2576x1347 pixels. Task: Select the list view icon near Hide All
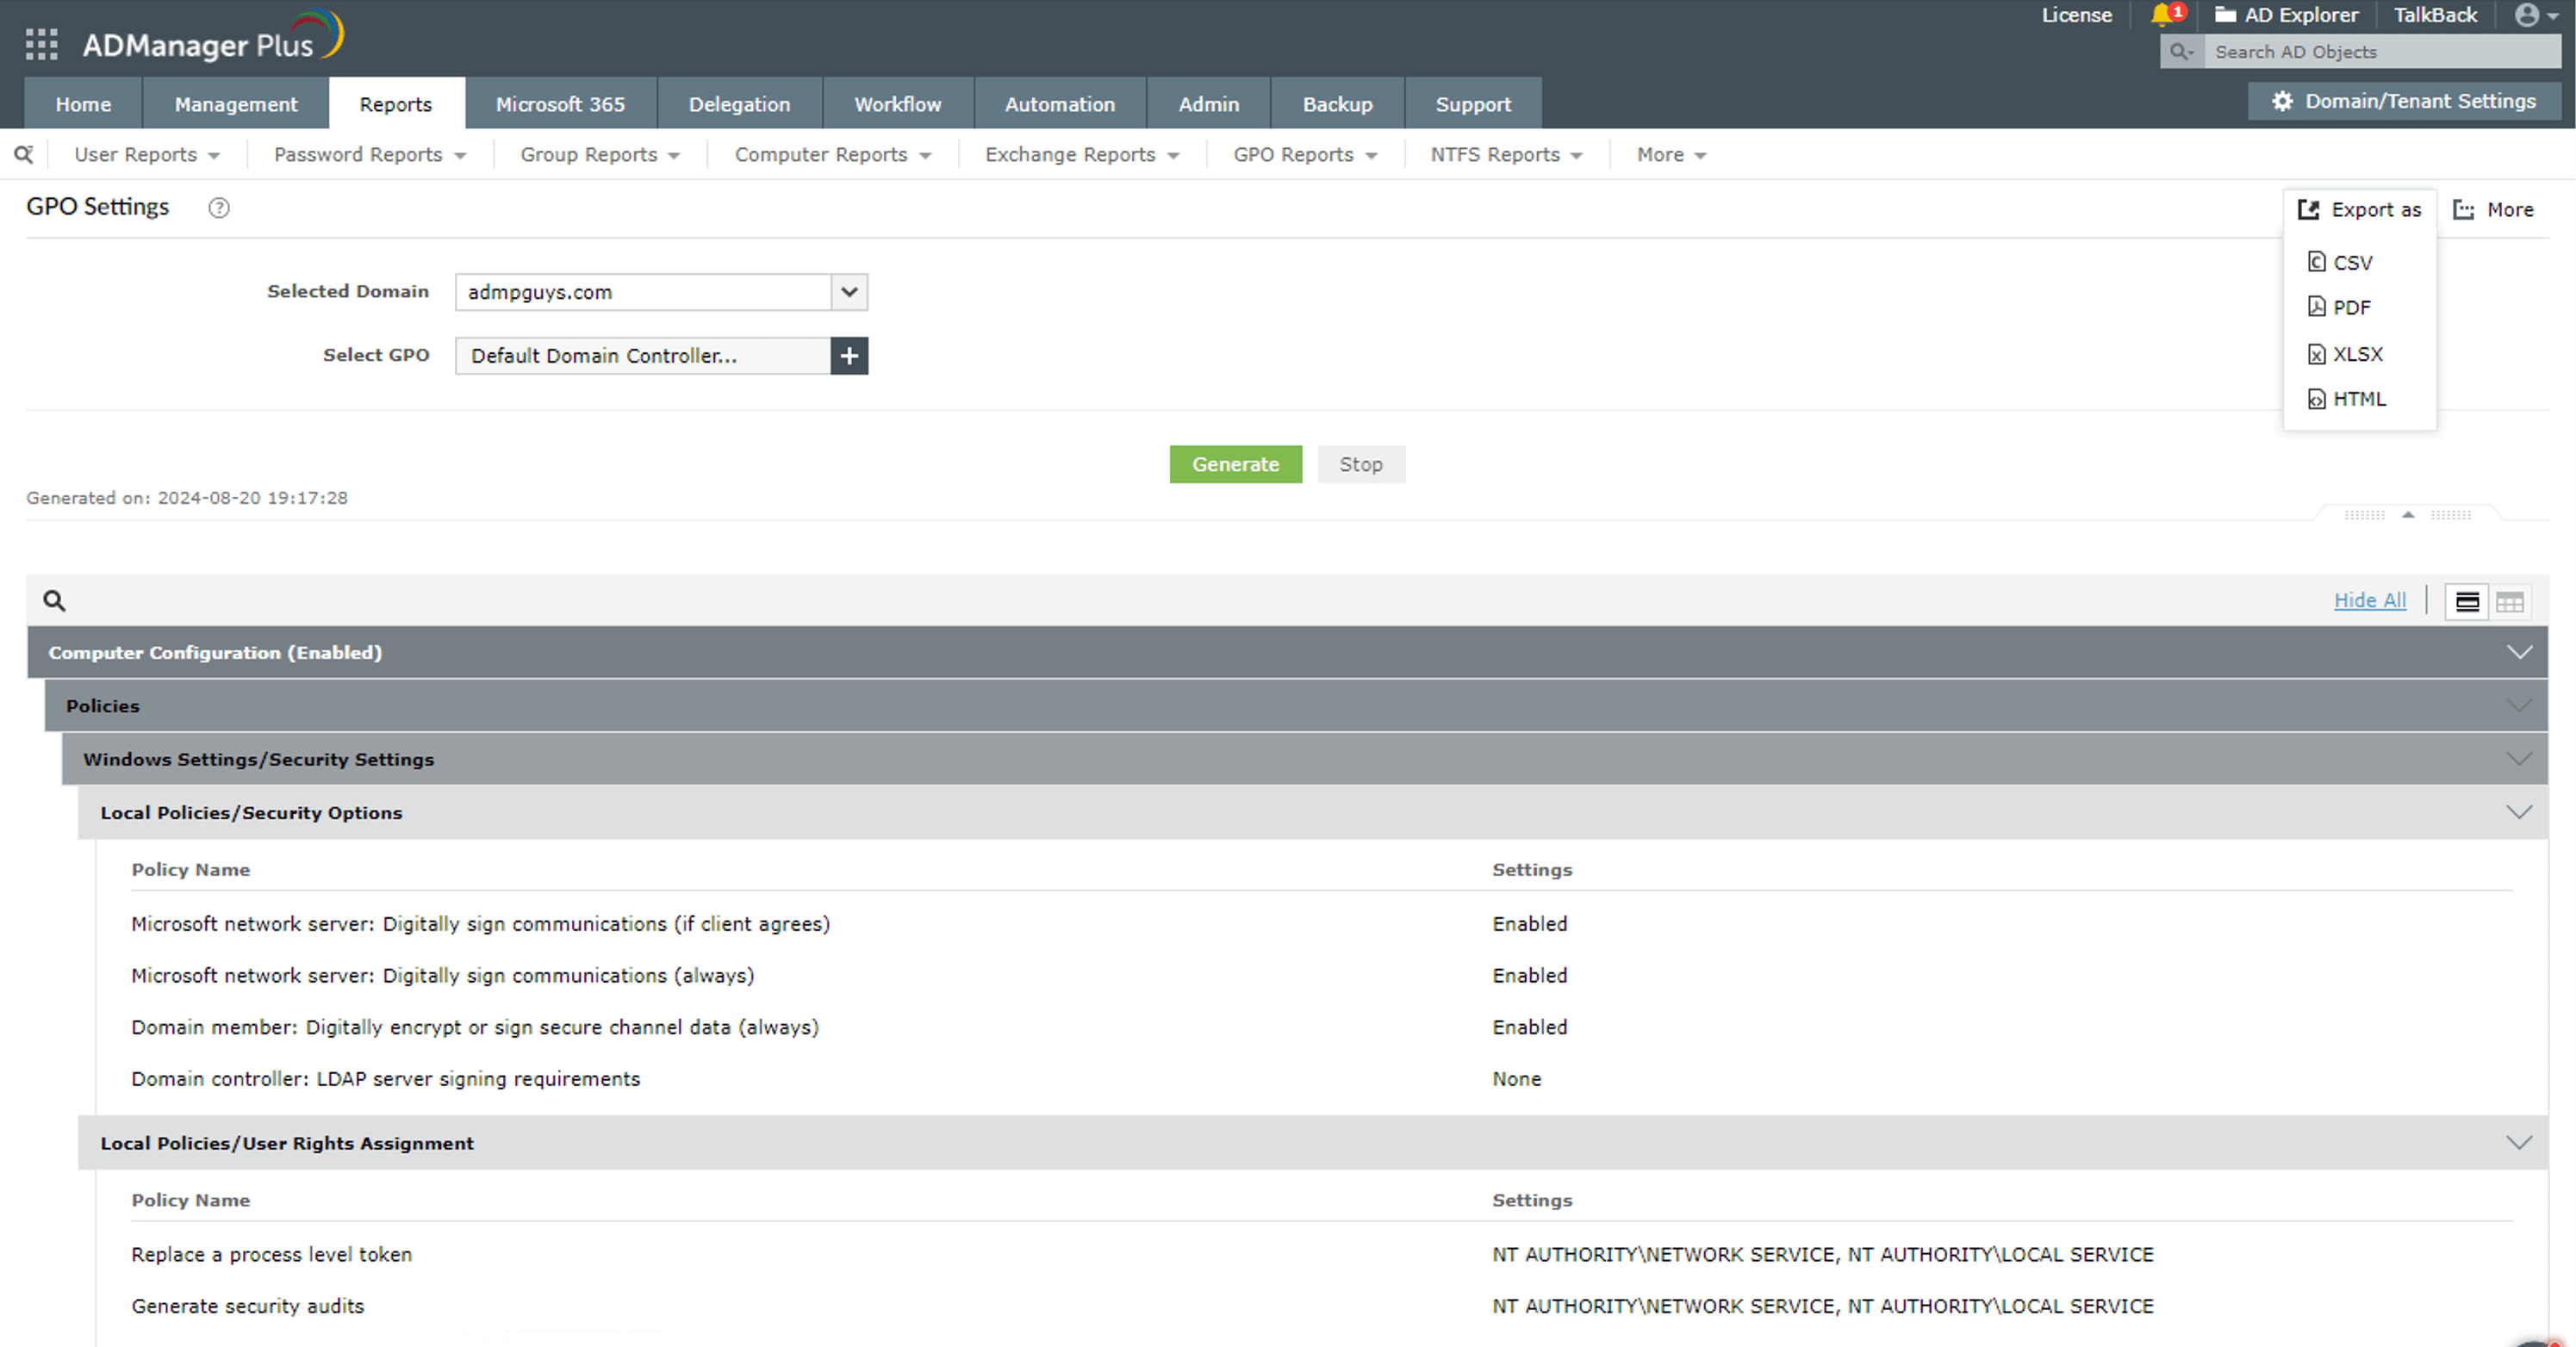[x=2467, y=601]
